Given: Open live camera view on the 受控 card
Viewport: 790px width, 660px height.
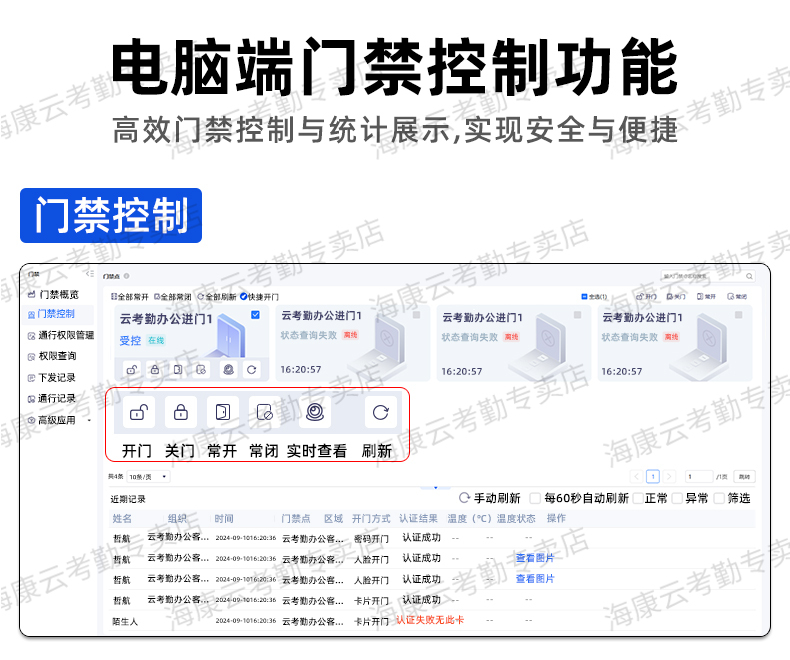Looking at the screenshot, I should [x=229, y=370].
